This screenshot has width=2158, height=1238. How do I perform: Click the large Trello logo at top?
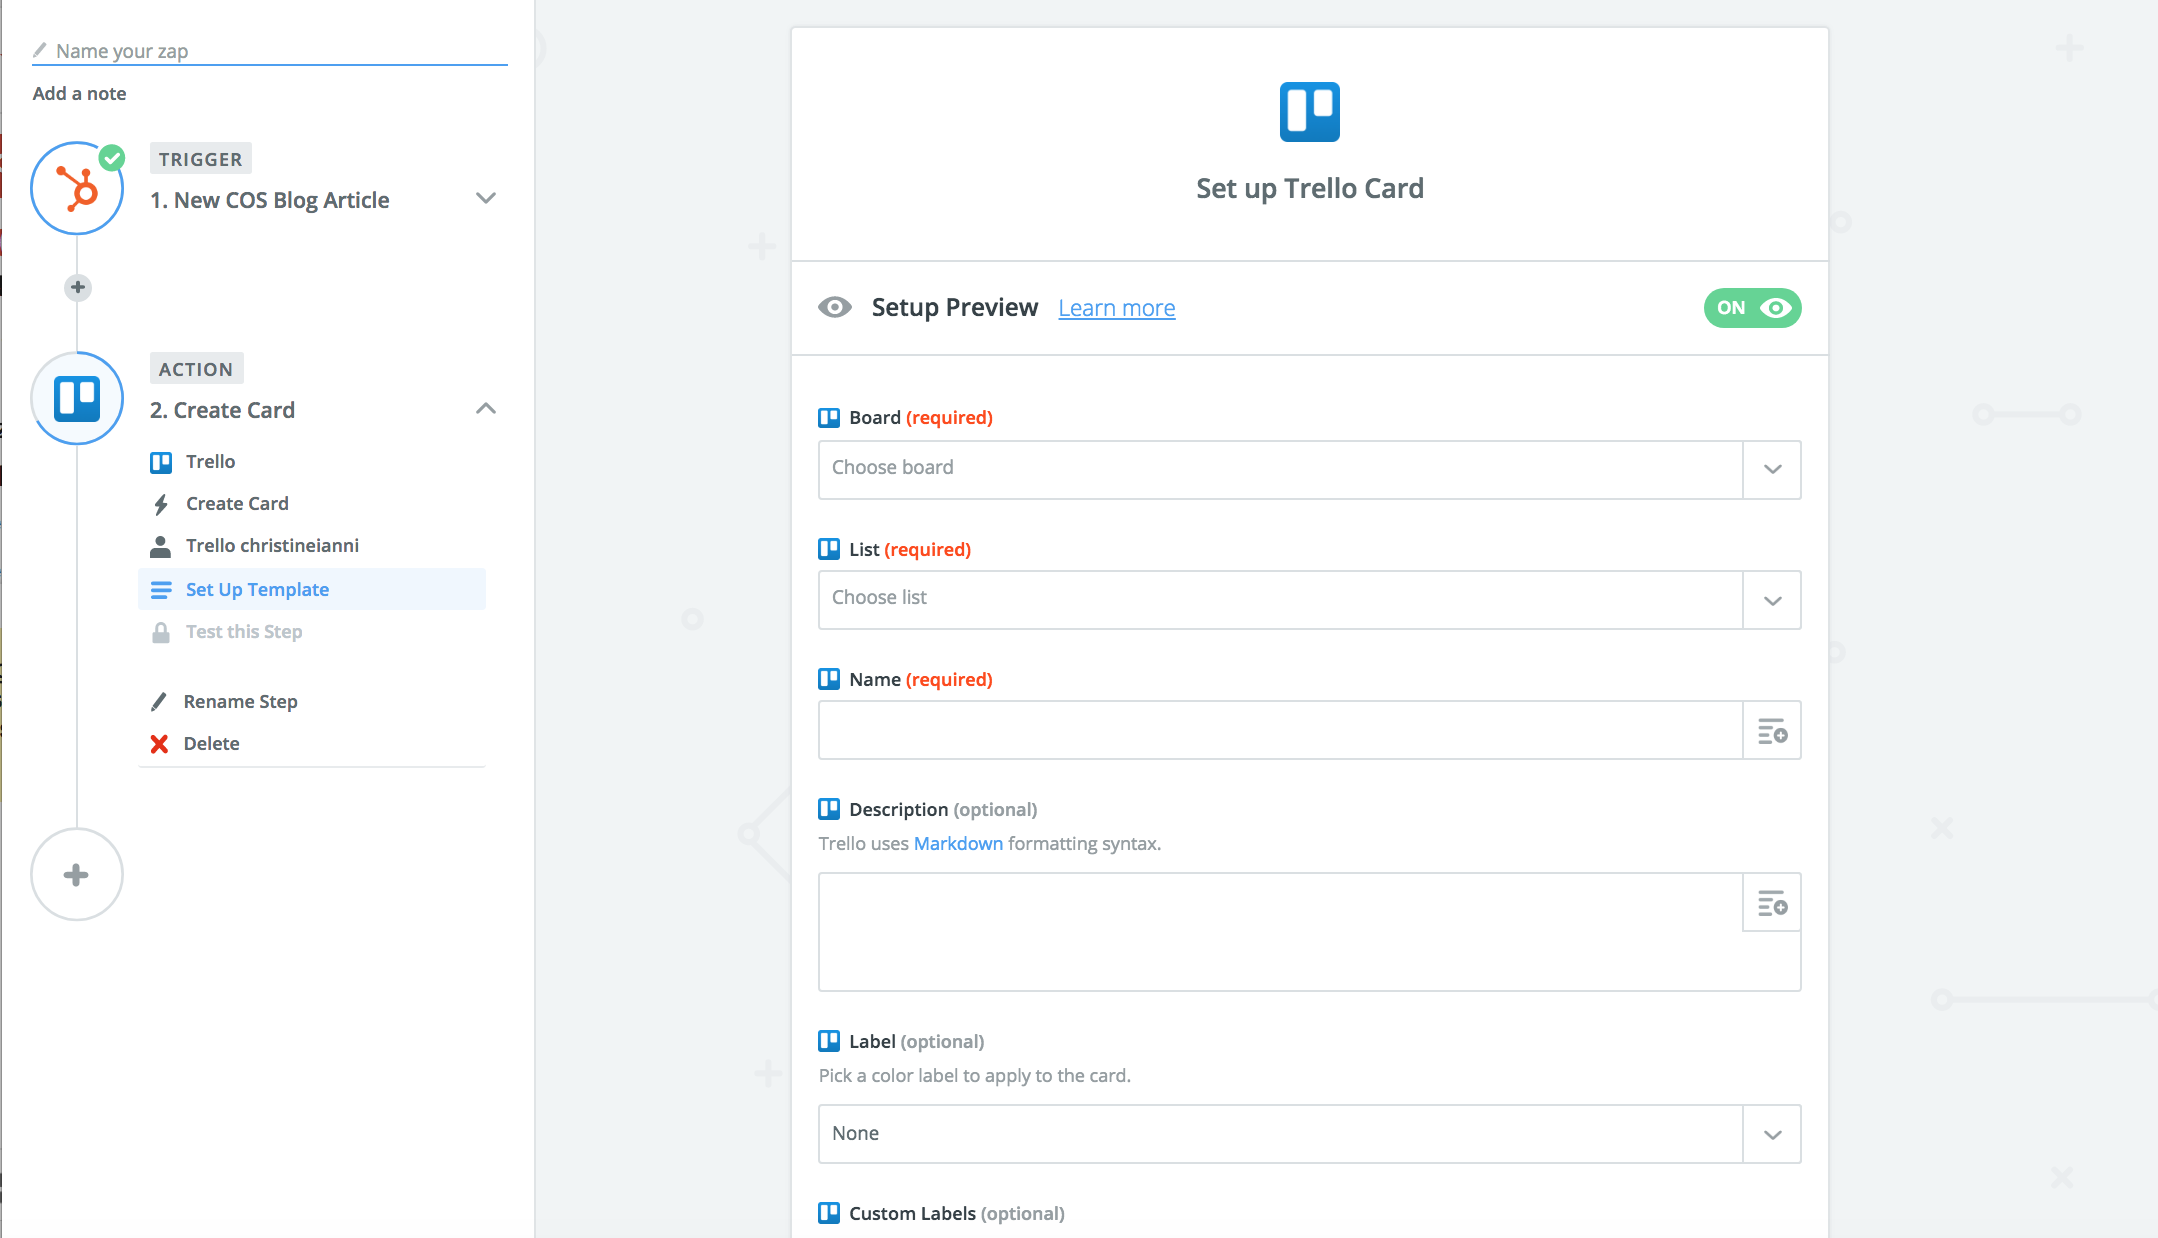click(x=1309, y=112)
